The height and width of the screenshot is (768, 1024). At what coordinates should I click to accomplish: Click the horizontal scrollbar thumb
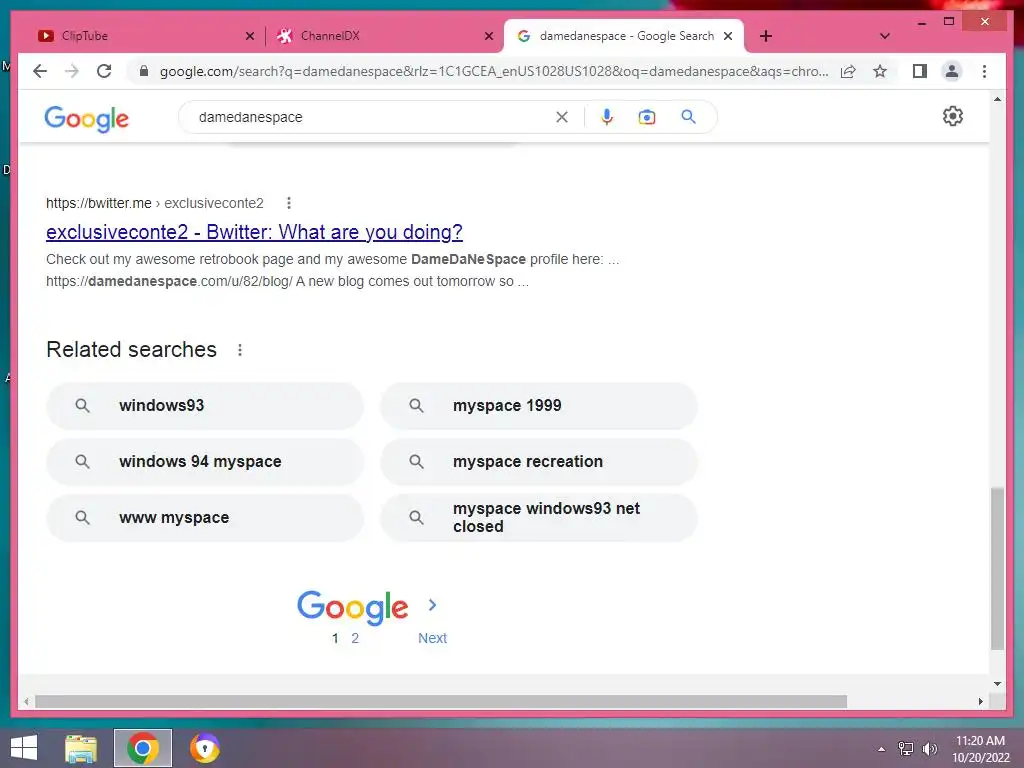point(441,701)
